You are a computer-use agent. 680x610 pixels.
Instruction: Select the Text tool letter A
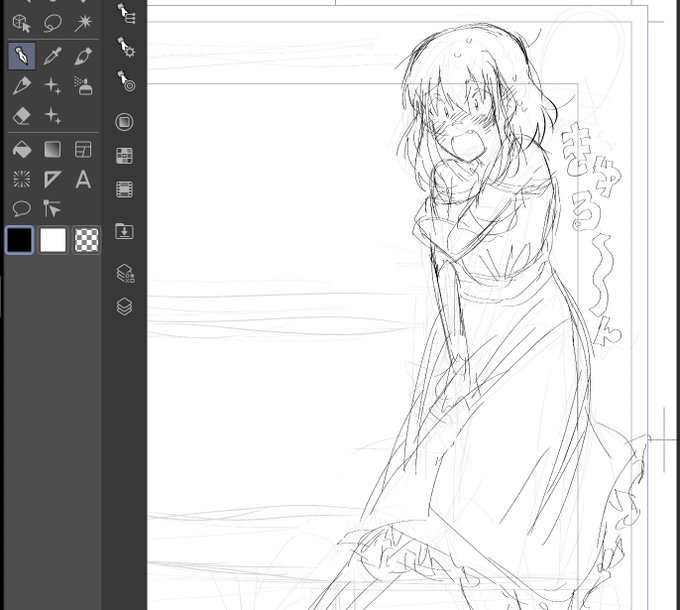point(83,179)
